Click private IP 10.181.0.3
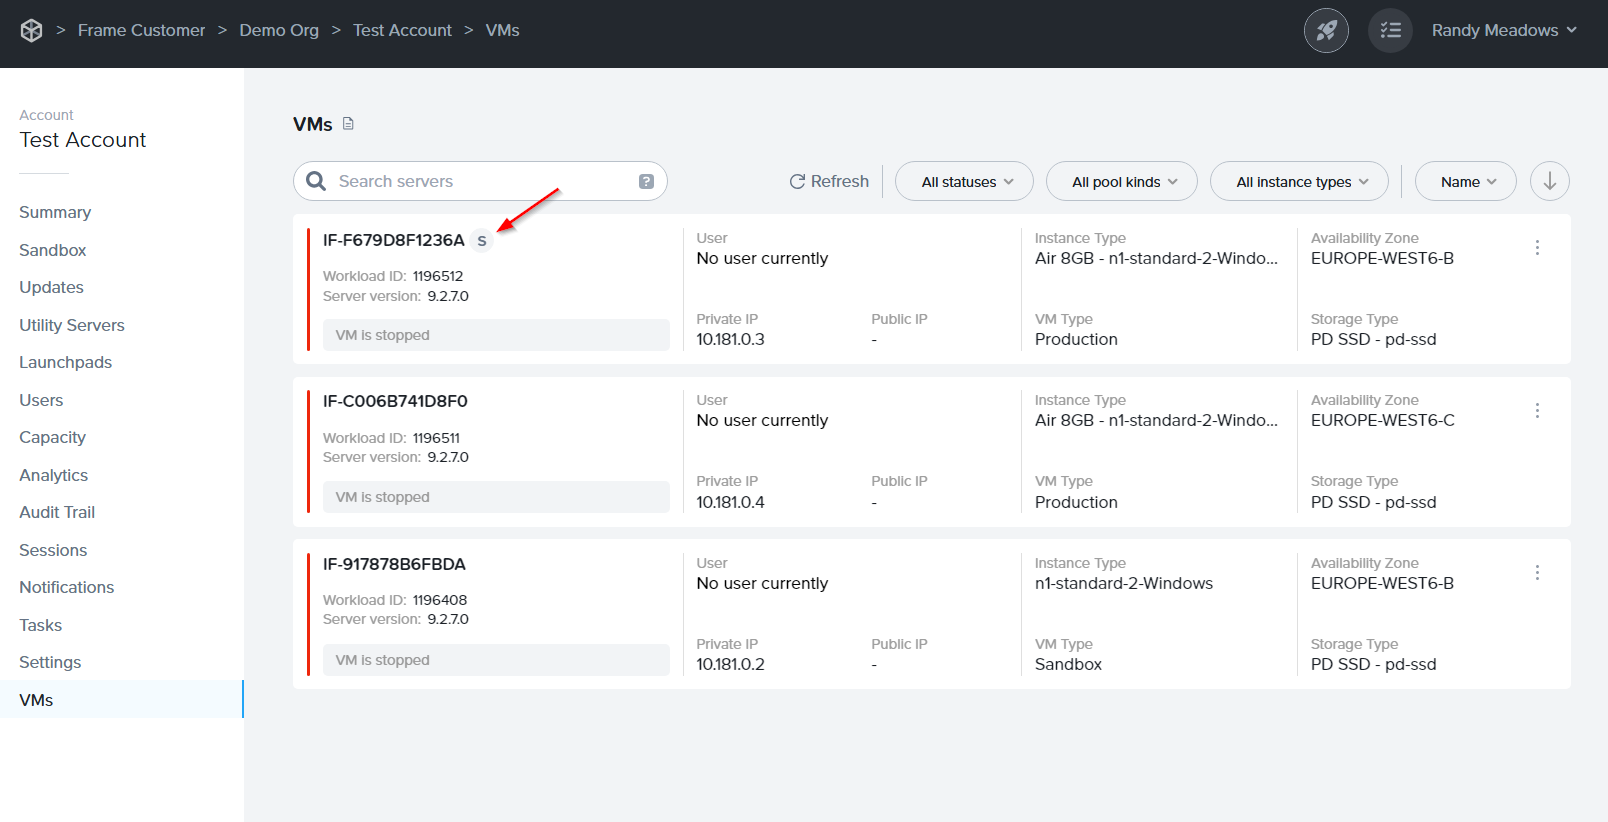The image size is (1608, 822). [x=730, y=339]
